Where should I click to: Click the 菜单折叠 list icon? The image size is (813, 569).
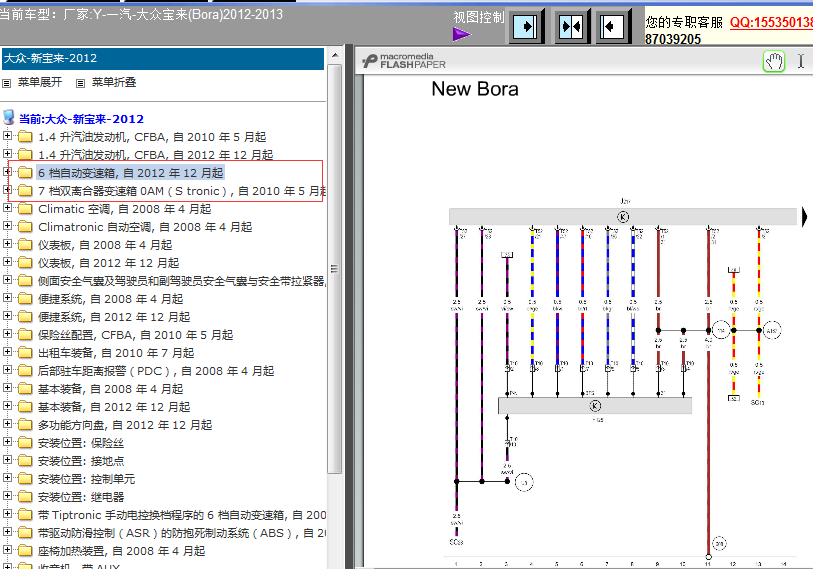[x=80, y=83]
